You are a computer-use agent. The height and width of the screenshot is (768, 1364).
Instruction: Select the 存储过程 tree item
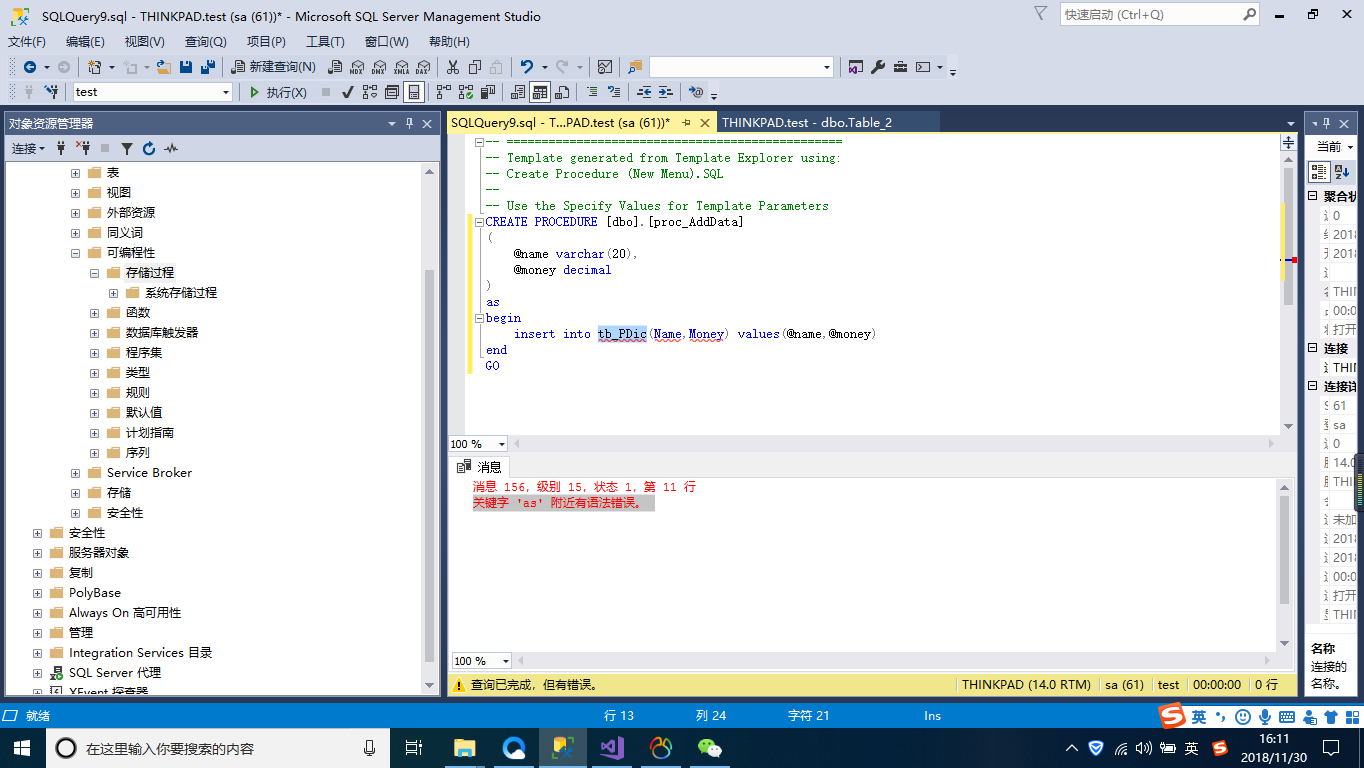coord(150,273)
